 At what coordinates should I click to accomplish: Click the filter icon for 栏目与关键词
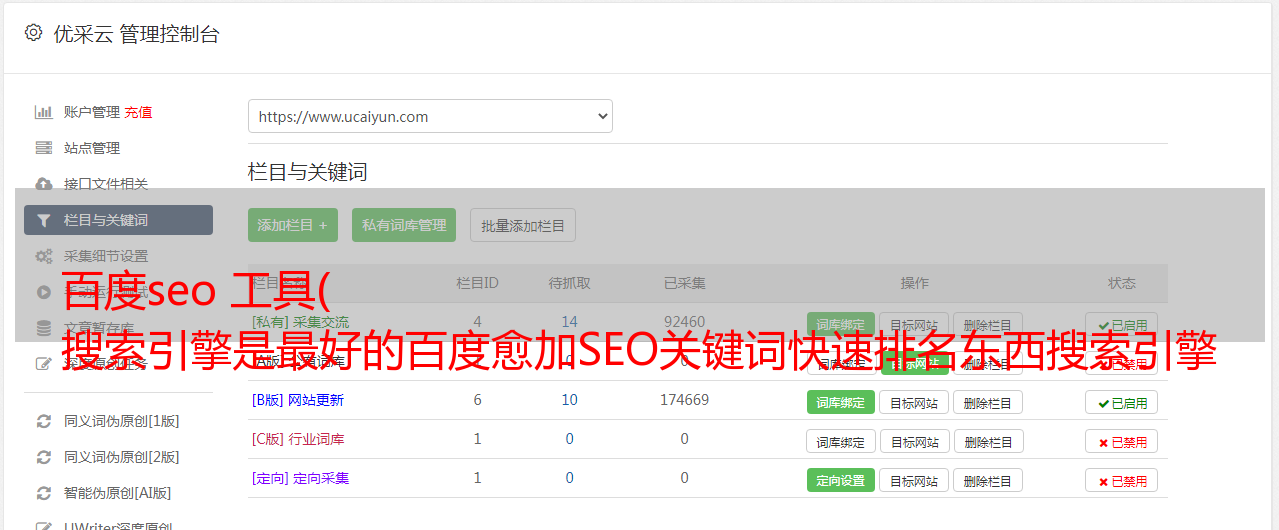click(x=43, y=220)
